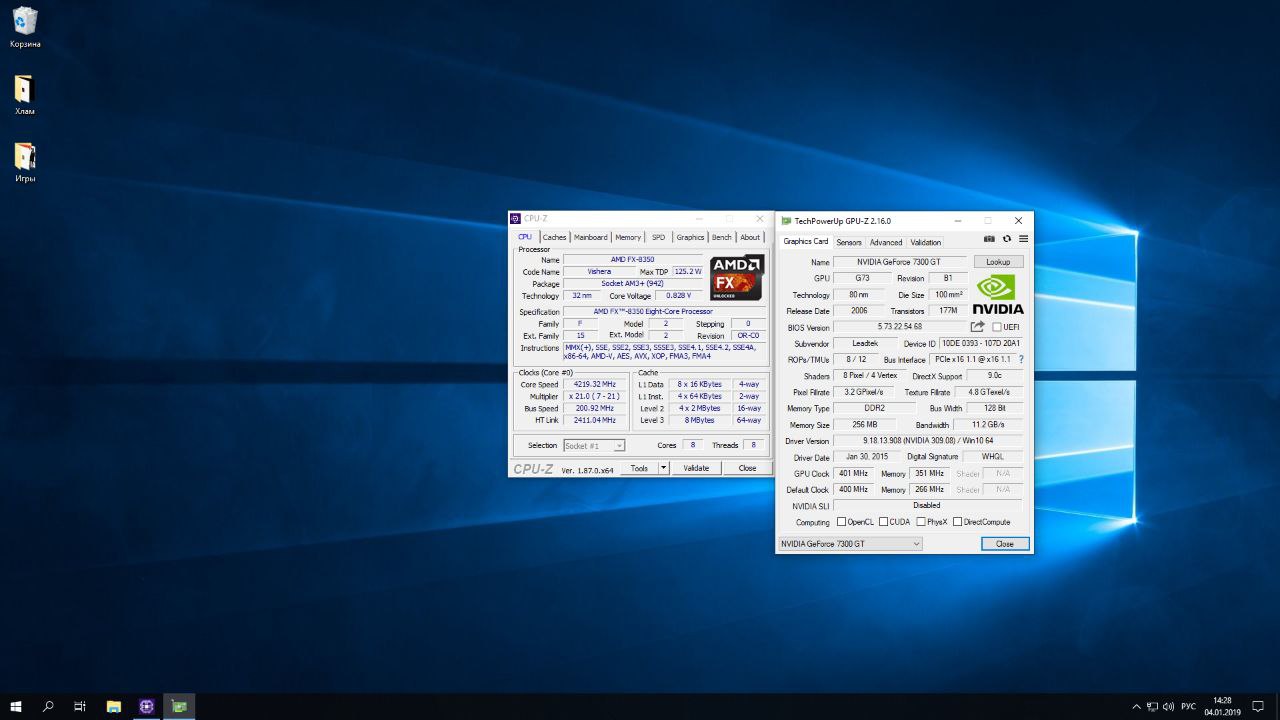Switch to the Memory tab in CPU-Z

click(628, 237)
